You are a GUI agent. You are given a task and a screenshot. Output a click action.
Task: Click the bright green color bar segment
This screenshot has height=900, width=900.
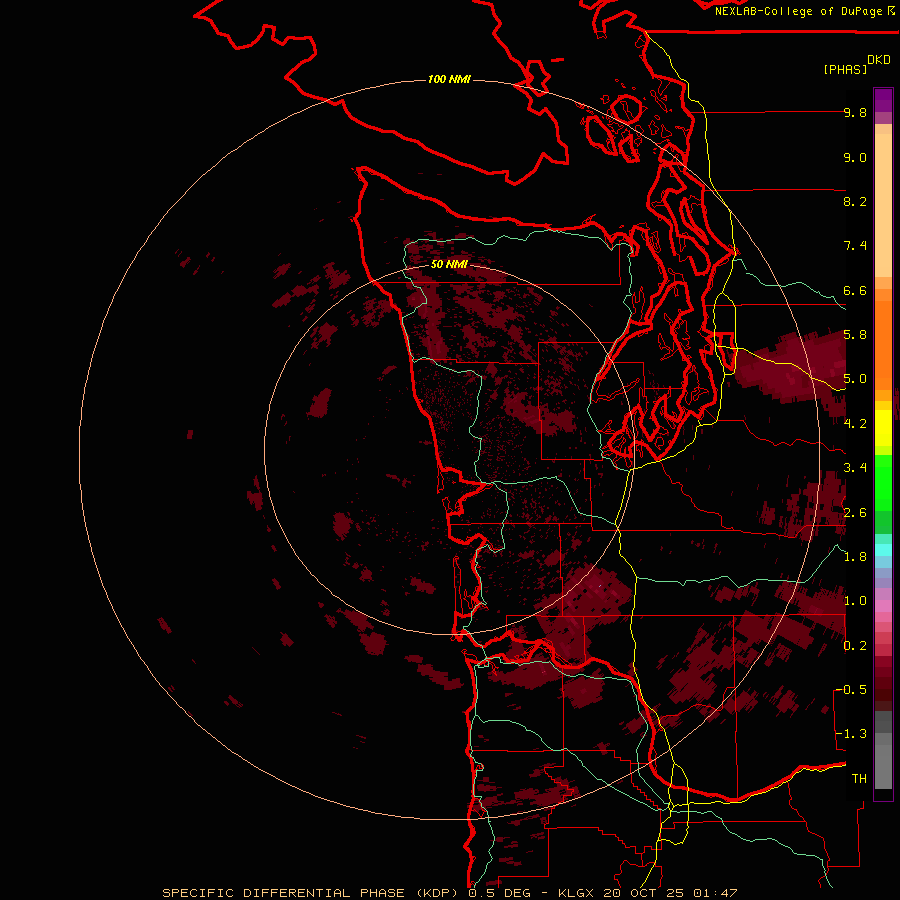(883, 484)
